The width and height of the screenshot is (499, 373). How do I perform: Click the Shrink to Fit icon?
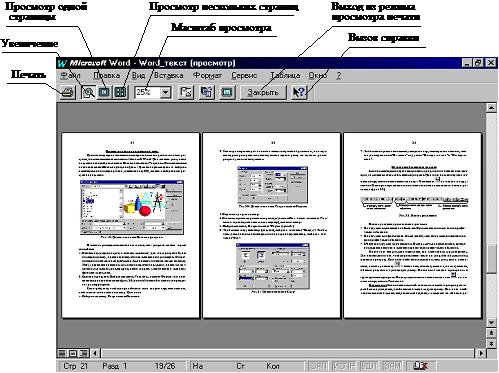click(x=207, y=92)
